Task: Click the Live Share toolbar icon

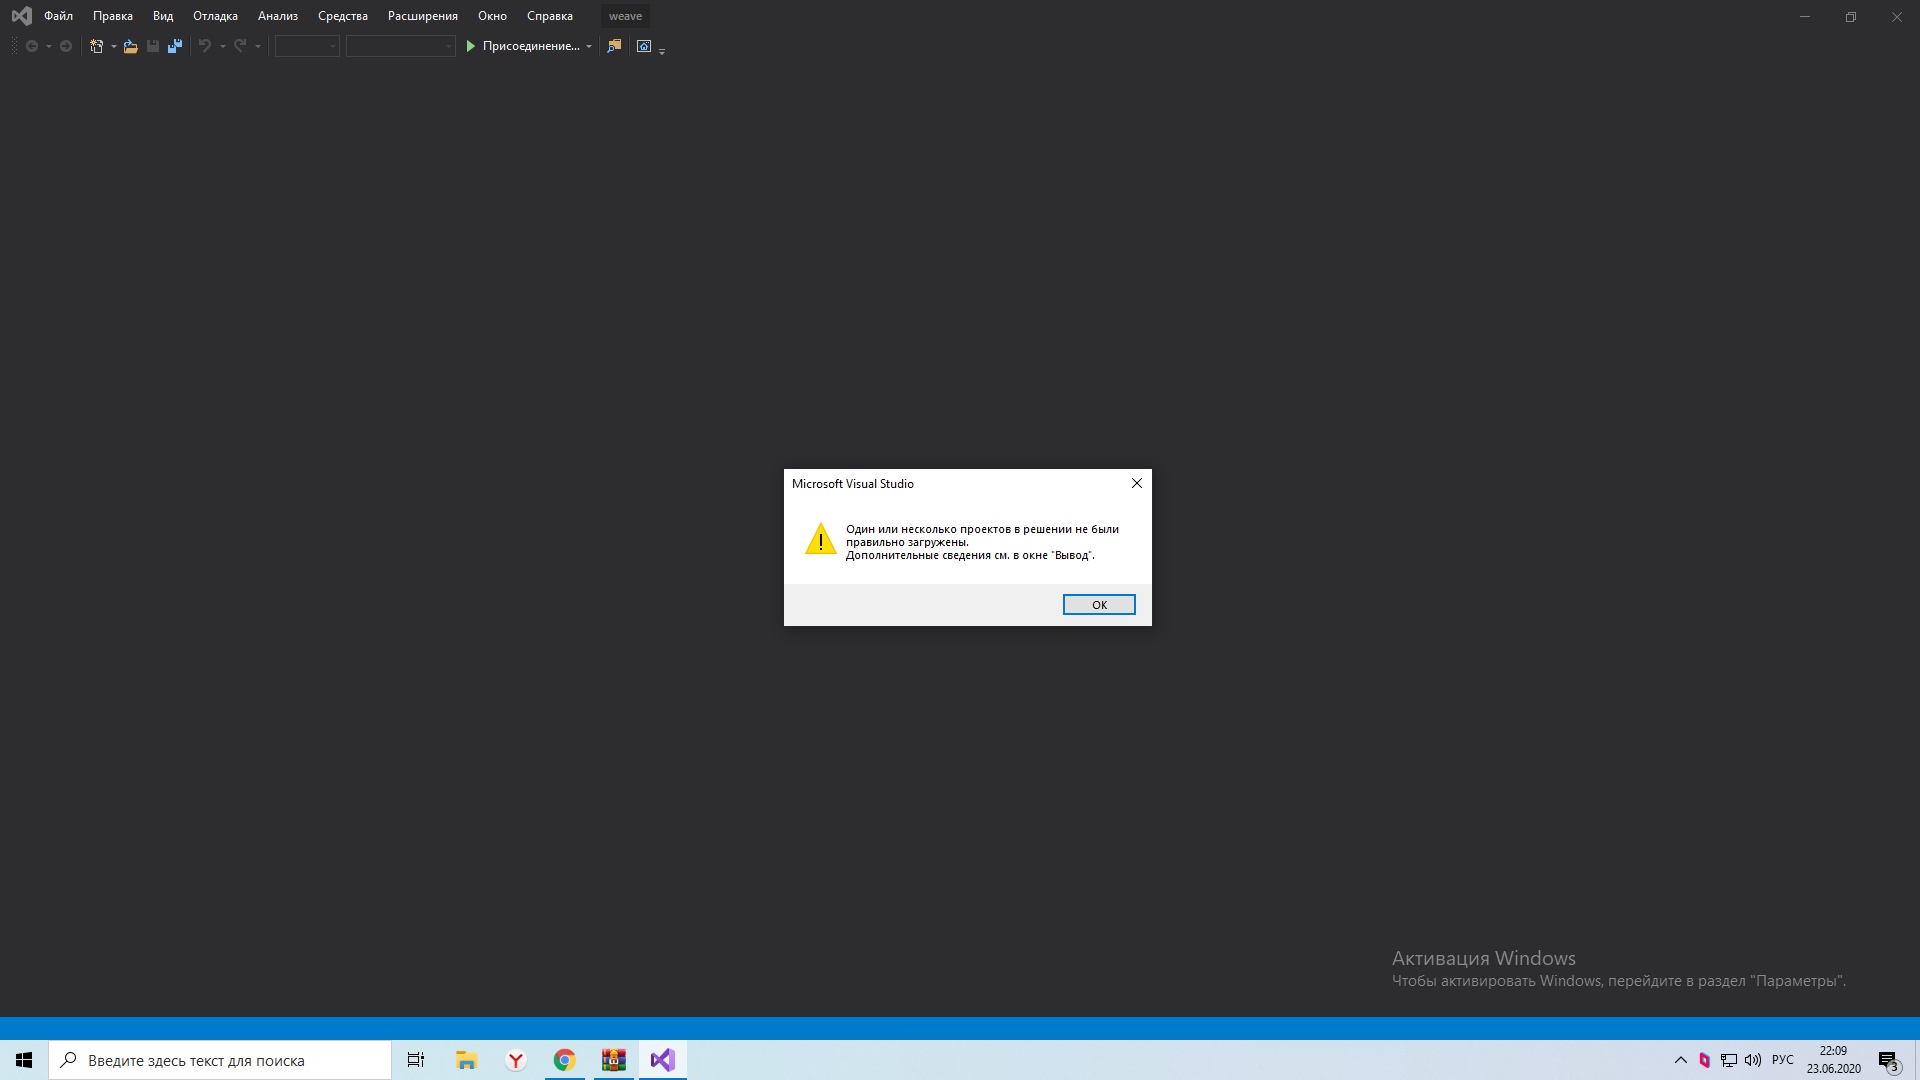Action: click(644, 46)
